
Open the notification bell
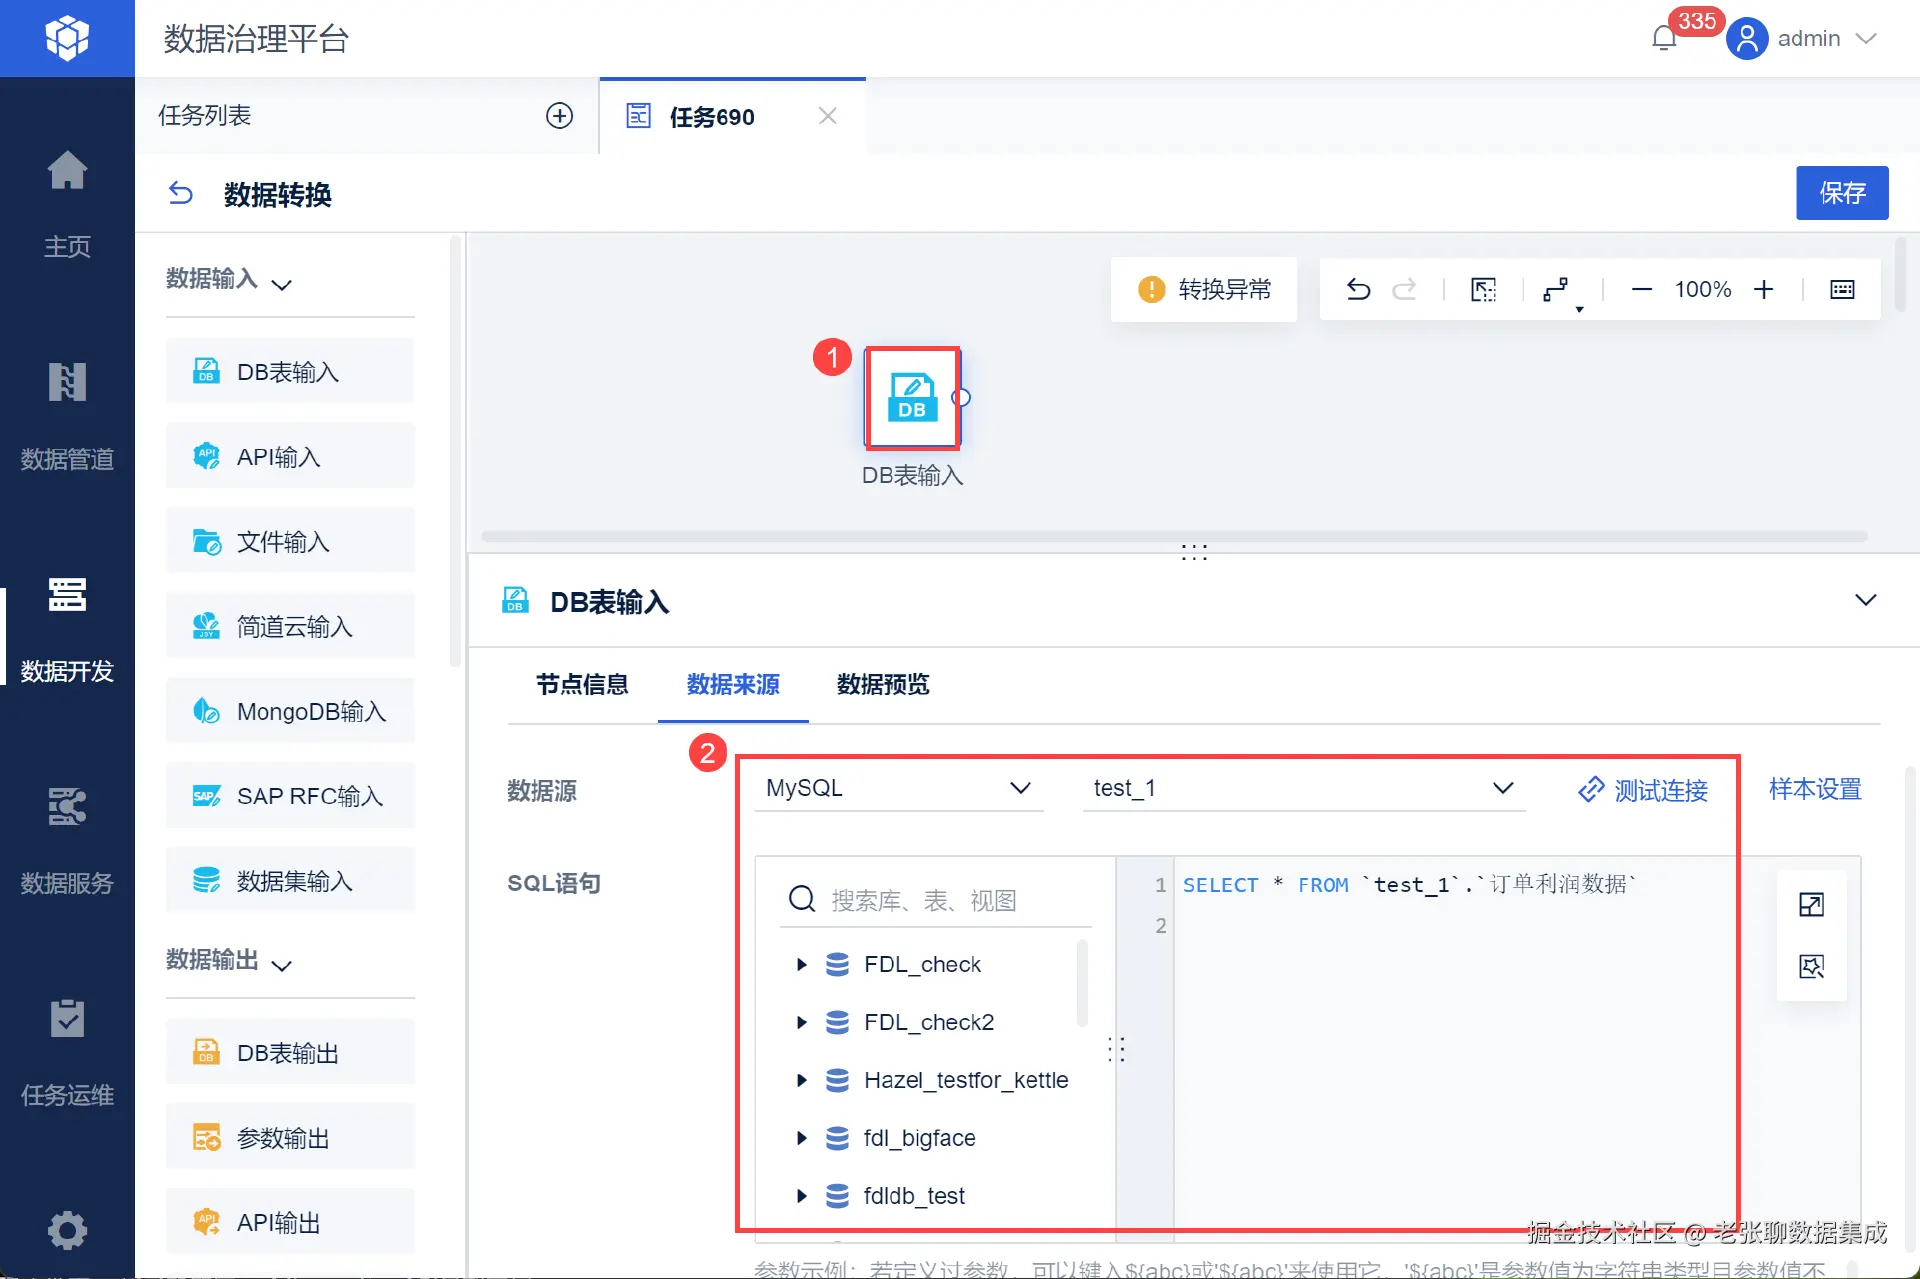tap(1664, 39)
